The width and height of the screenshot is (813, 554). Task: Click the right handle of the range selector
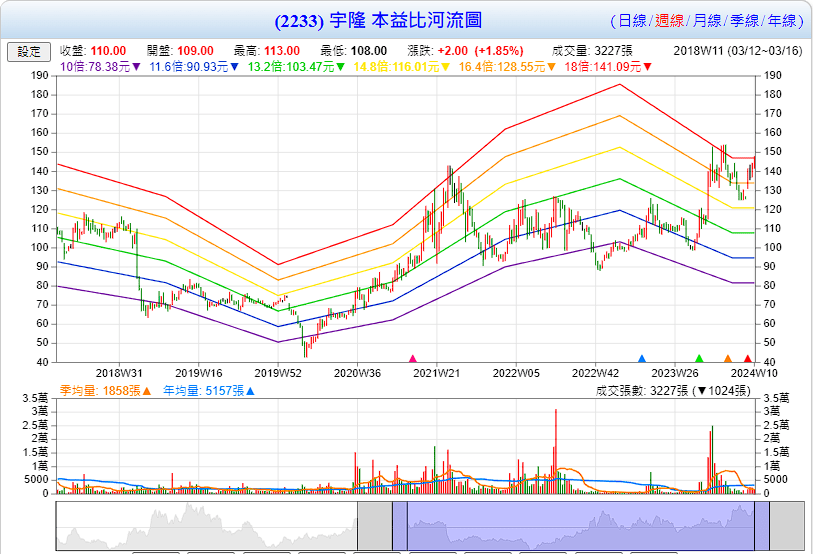point(762,526)
